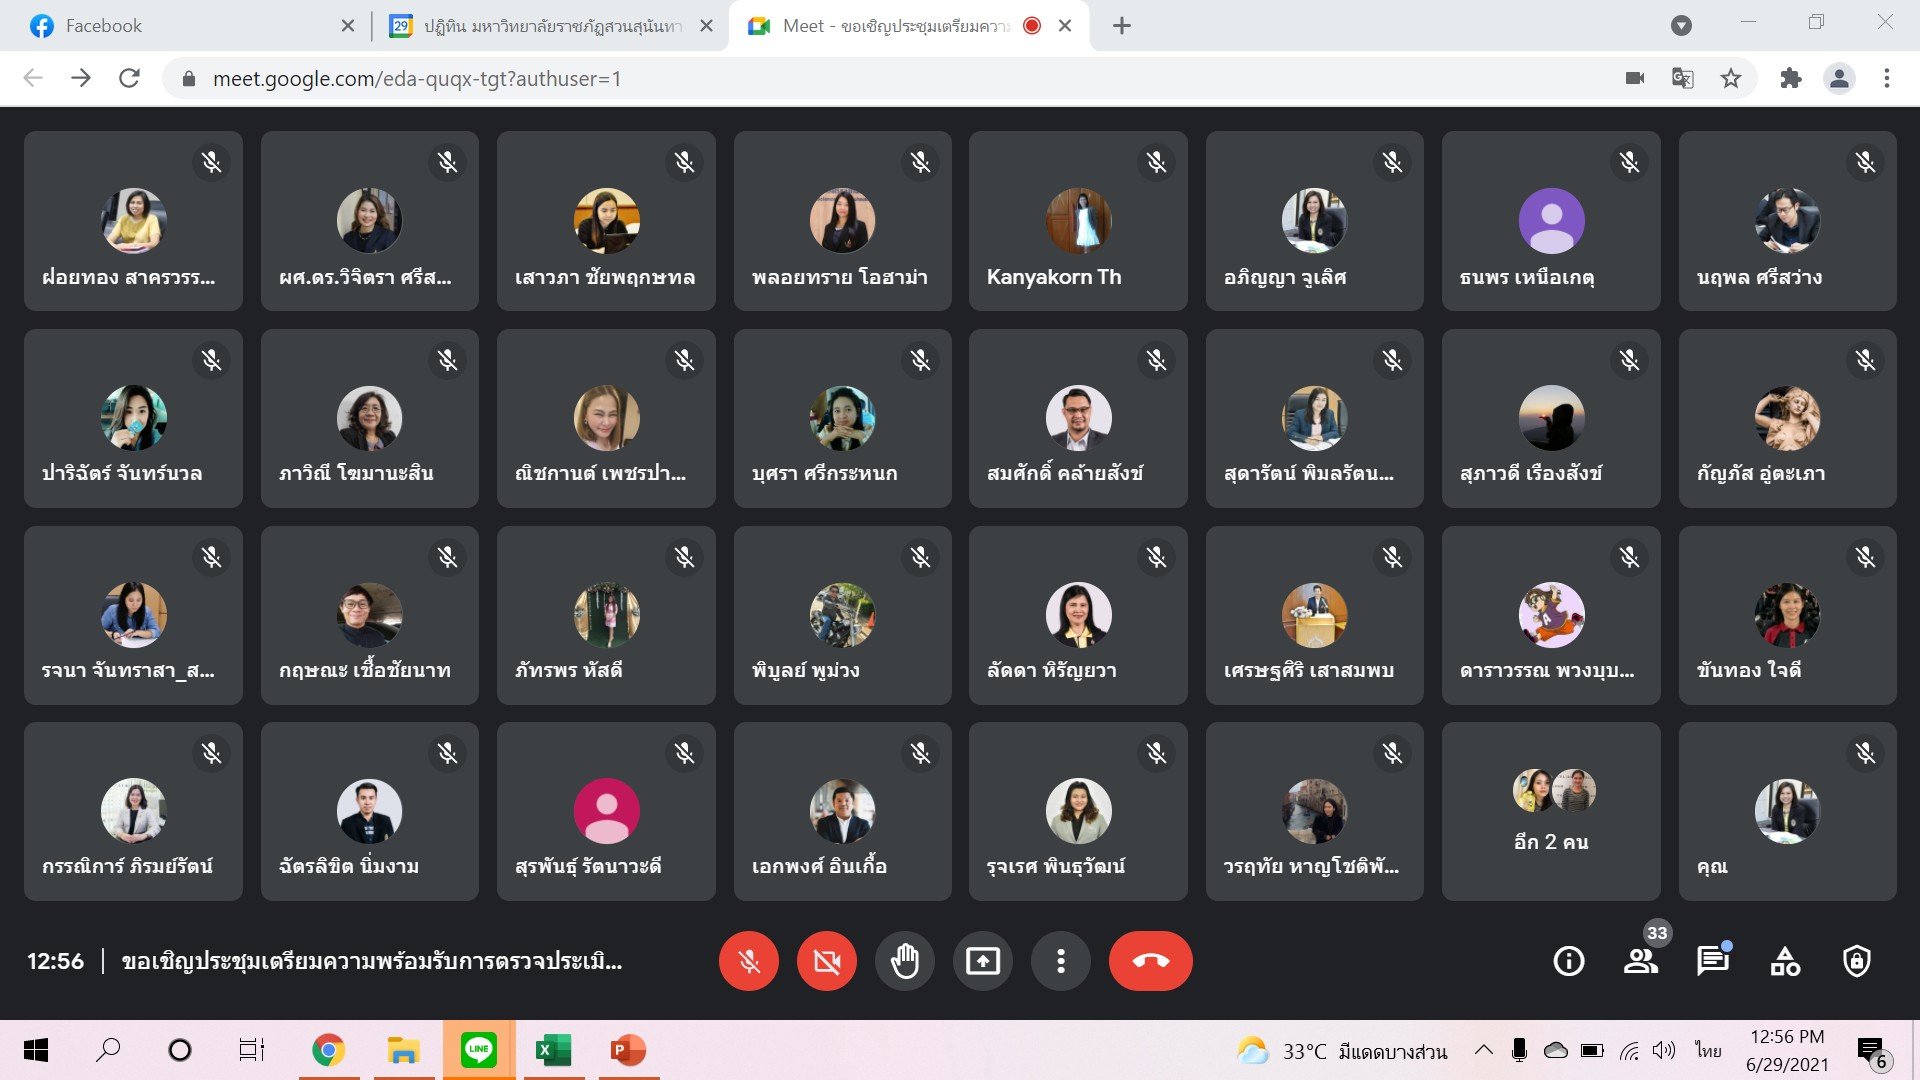
Task: Click the meeting title text at bottom left
Action: pos(371,962)
